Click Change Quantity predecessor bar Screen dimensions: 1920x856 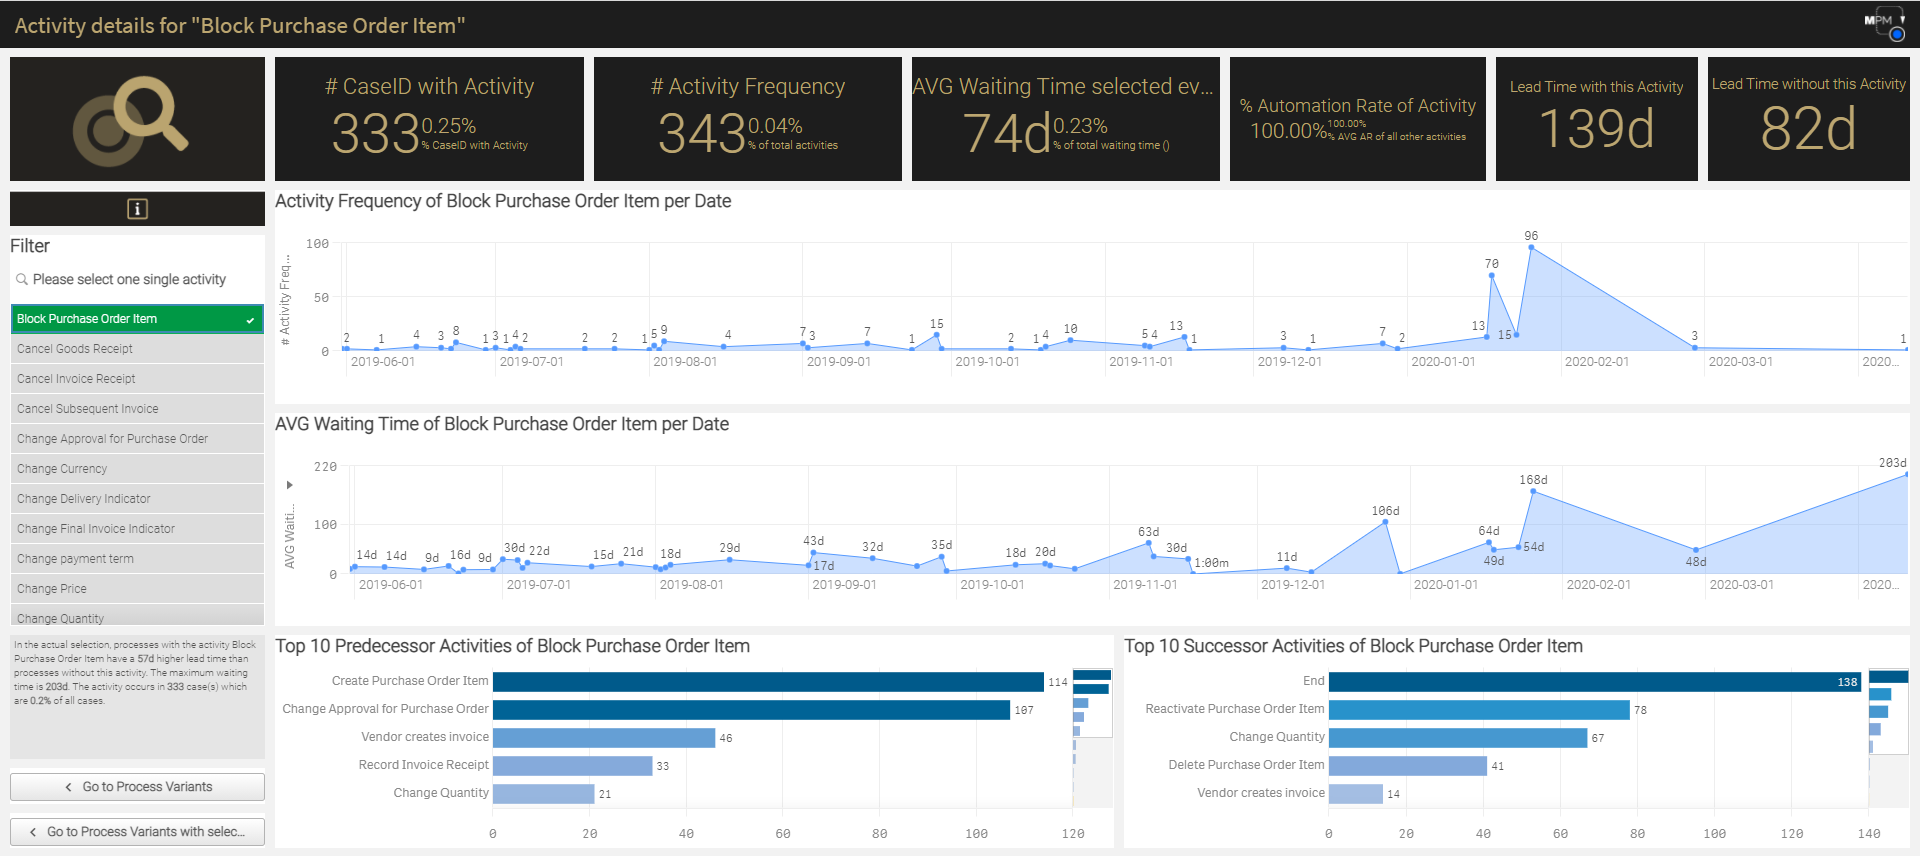tap(543, 794)
